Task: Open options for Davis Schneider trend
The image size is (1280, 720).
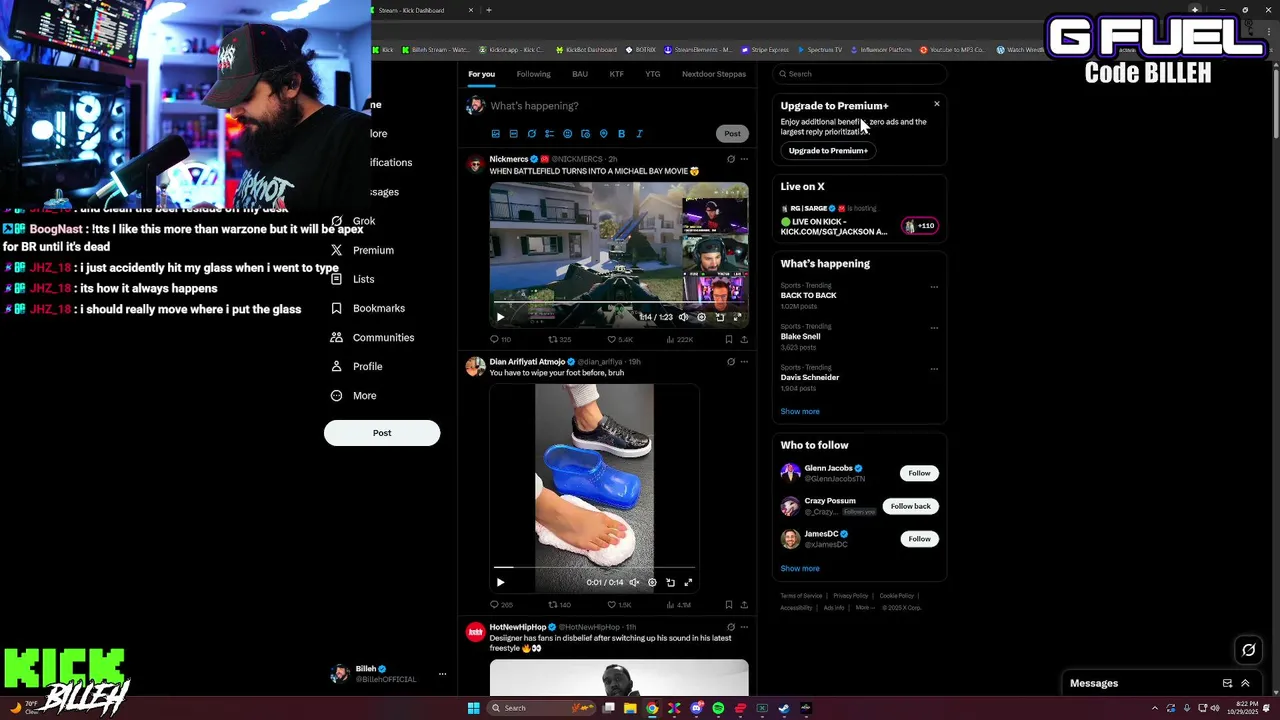Action: point(934,369)
